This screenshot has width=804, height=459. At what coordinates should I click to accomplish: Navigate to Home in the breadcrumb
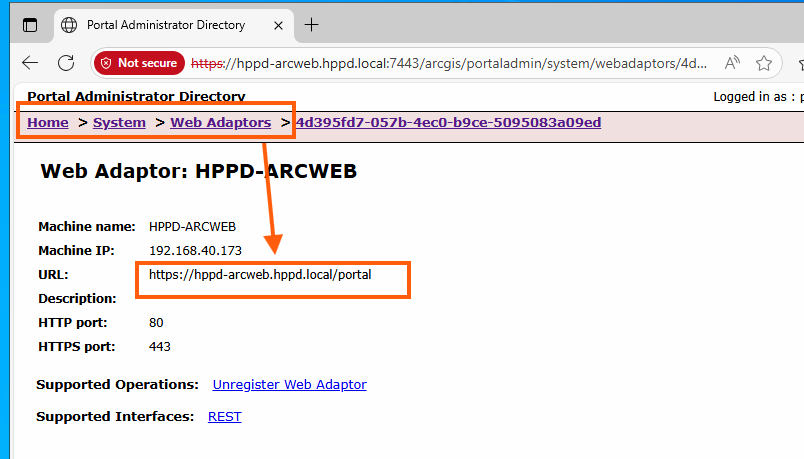pyautogui.click(x=48, y=123)
